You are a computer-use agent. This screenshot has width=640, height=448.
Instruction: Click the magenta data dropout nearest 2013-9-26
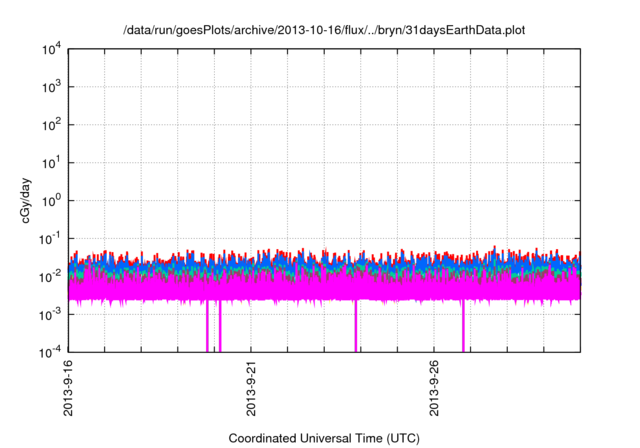[463, 326]
